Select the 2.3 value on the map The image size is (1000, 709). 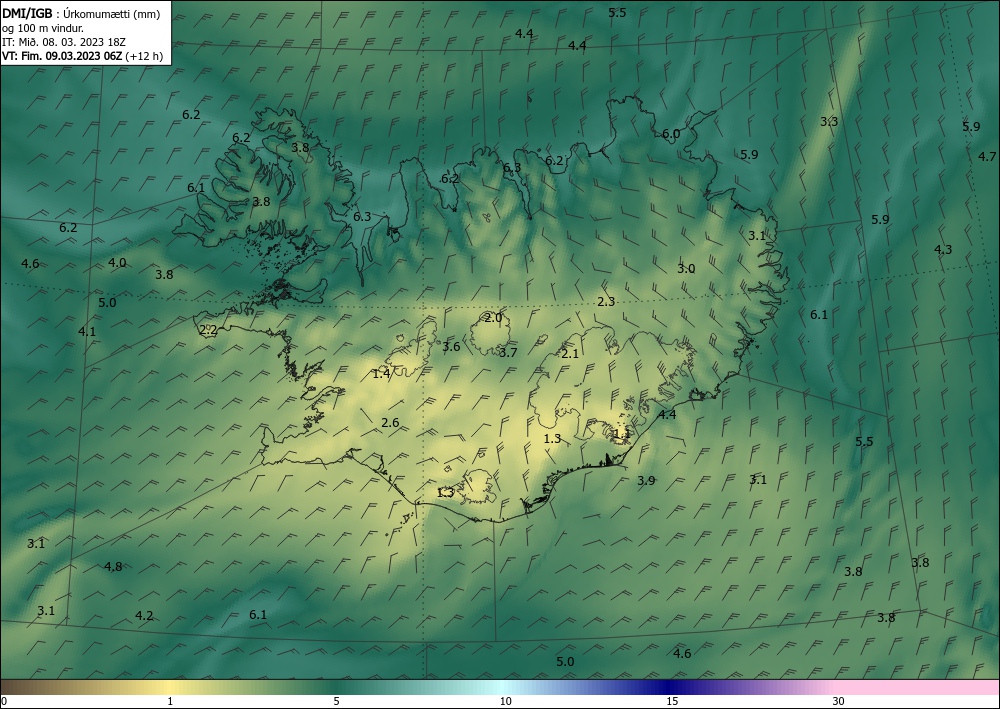point(606,302)
